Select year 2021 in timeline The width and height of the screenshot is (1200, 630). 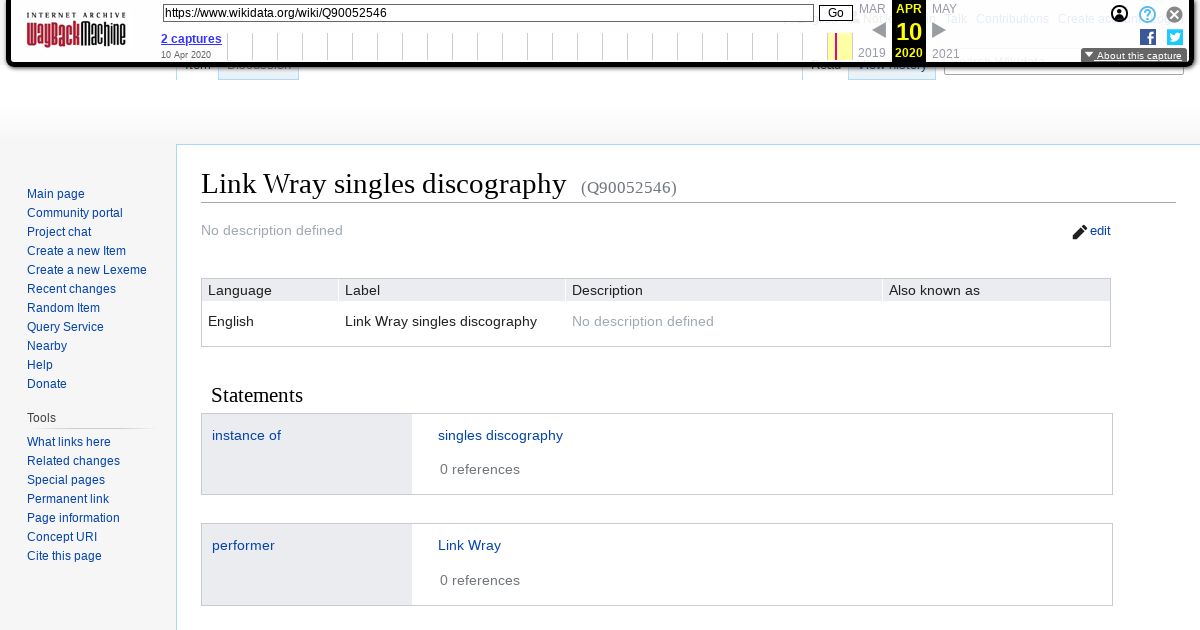tap(945, 54)
